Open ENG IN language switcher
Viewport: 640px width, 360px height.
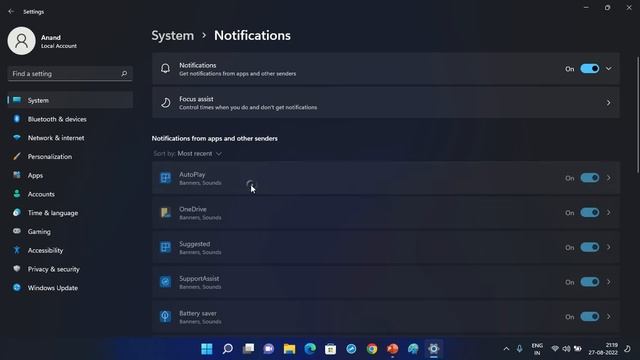tap(537, 349)
